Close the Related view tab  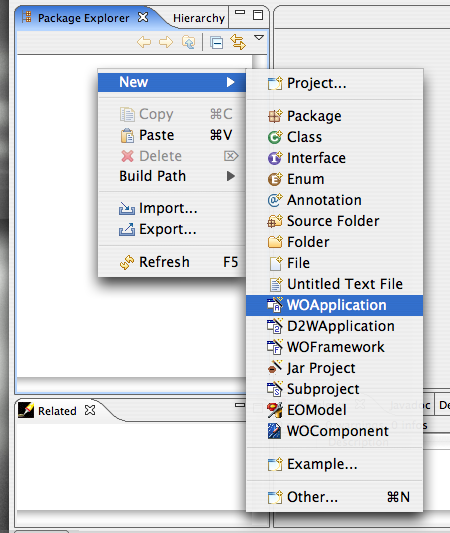point(90,410)
